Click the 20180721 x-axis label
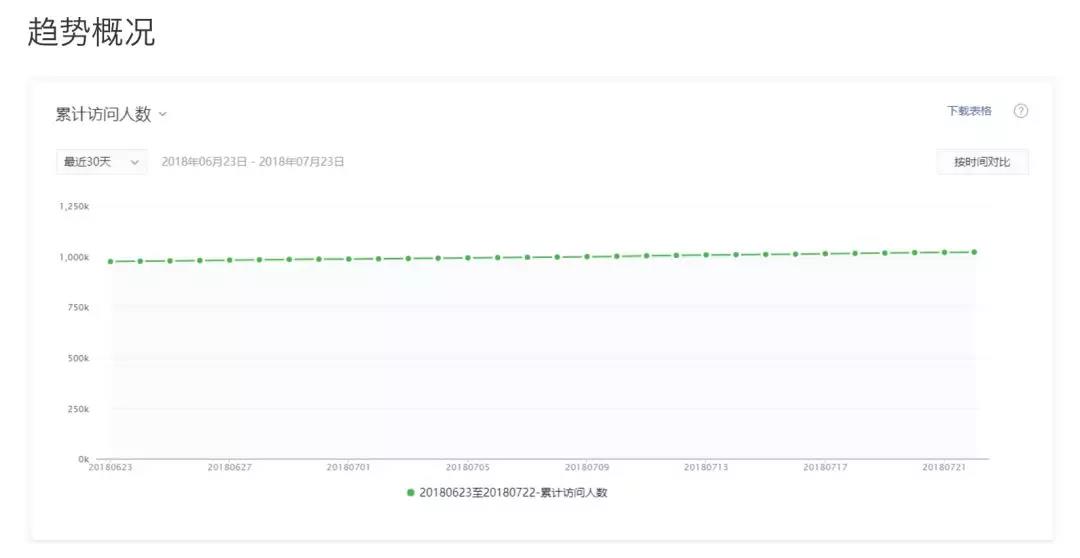The width and height of the screenshot is (1080, 558). tap(944, 467)
